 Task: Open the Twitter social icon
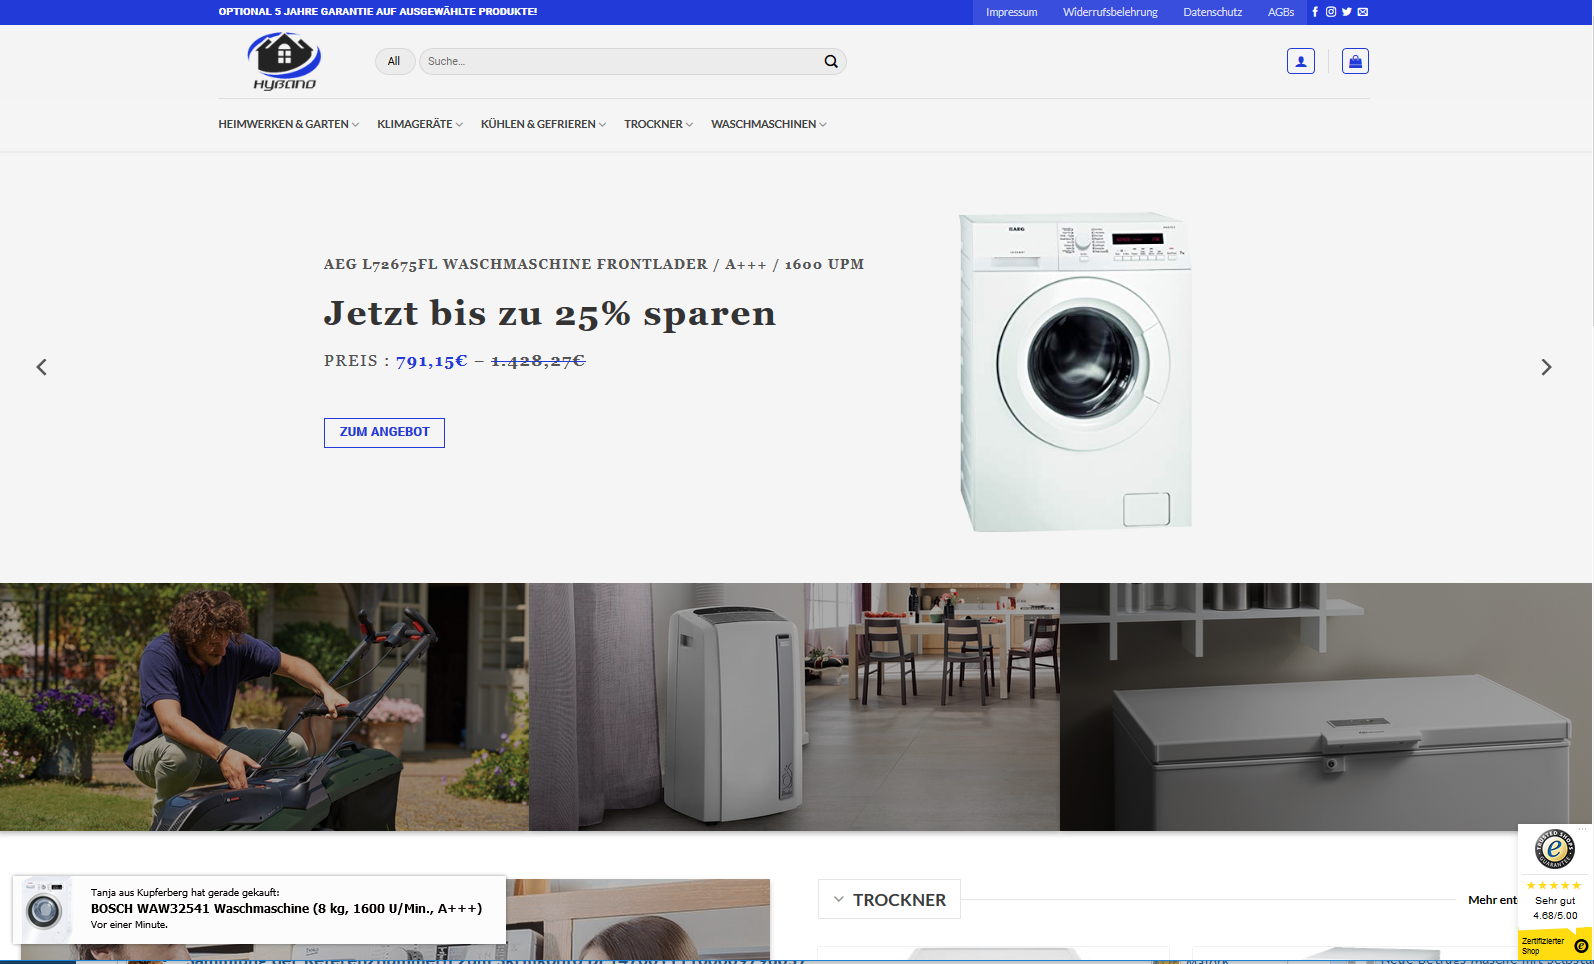click(x=1347, y=12)
